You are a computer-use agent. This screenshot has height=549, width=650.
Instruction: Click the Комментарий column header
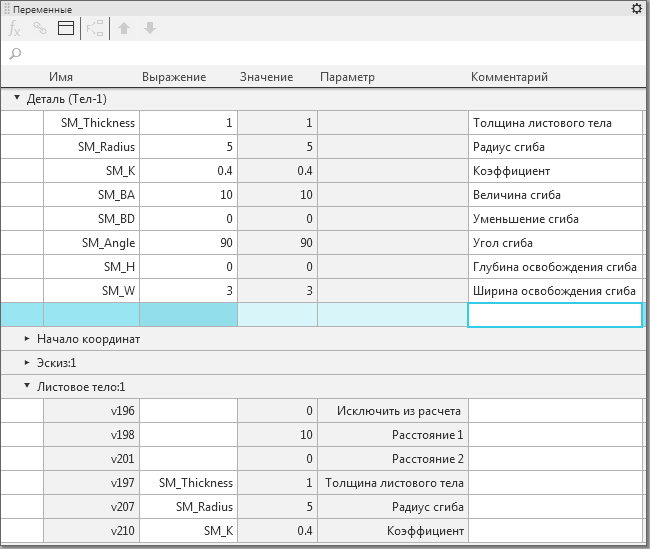tap(509, 77)
